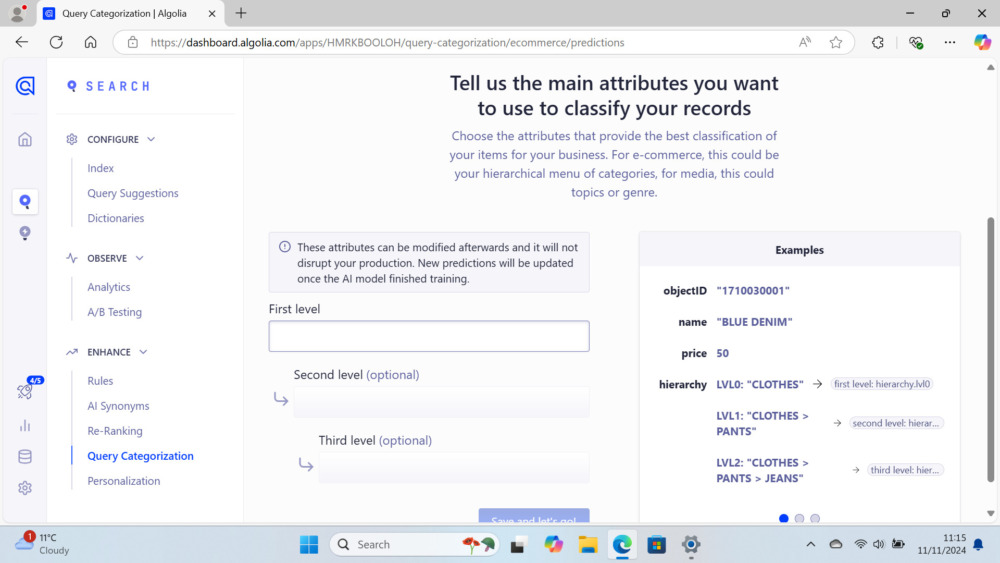
Task: Open the browser extensions puzzle icon
Action: [878, 42]
